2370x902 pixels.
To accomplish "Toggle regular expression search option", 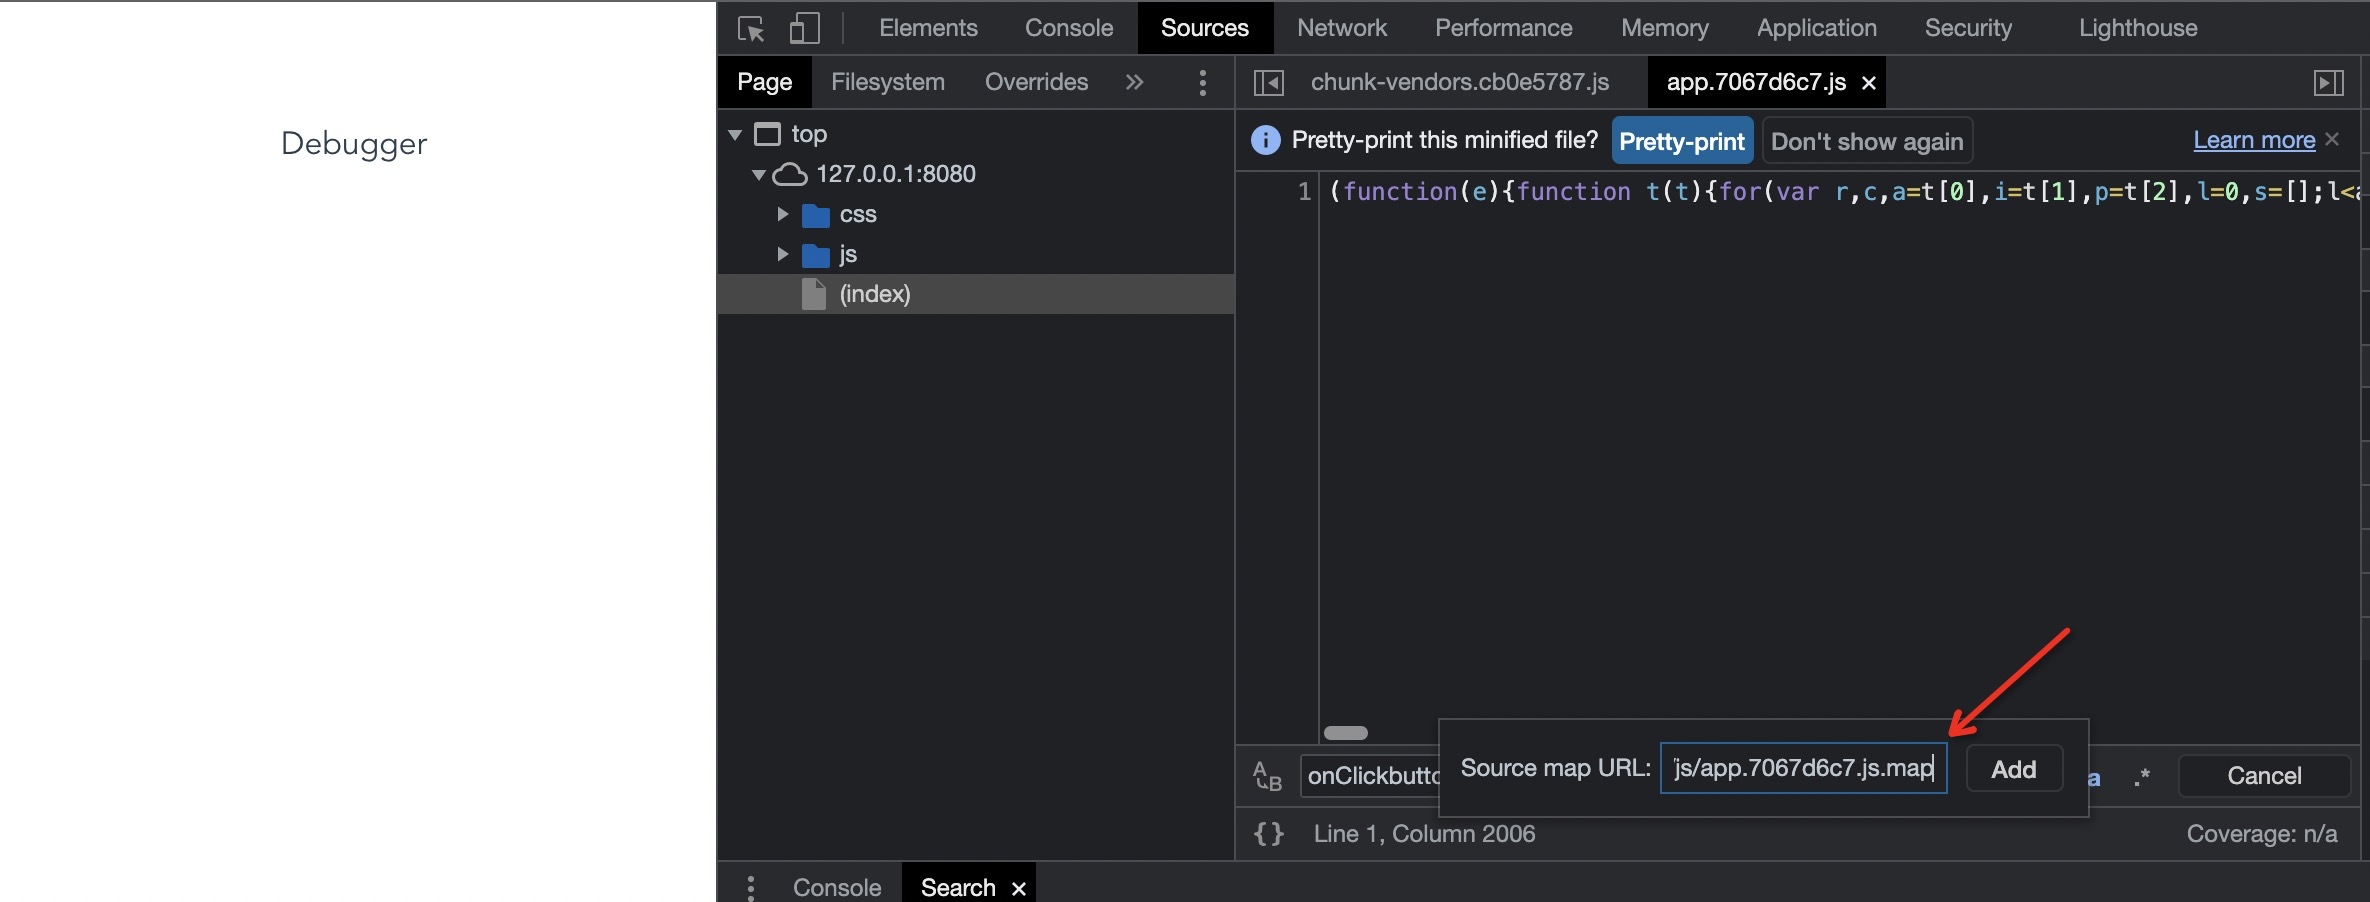I will pos(2141,777).
